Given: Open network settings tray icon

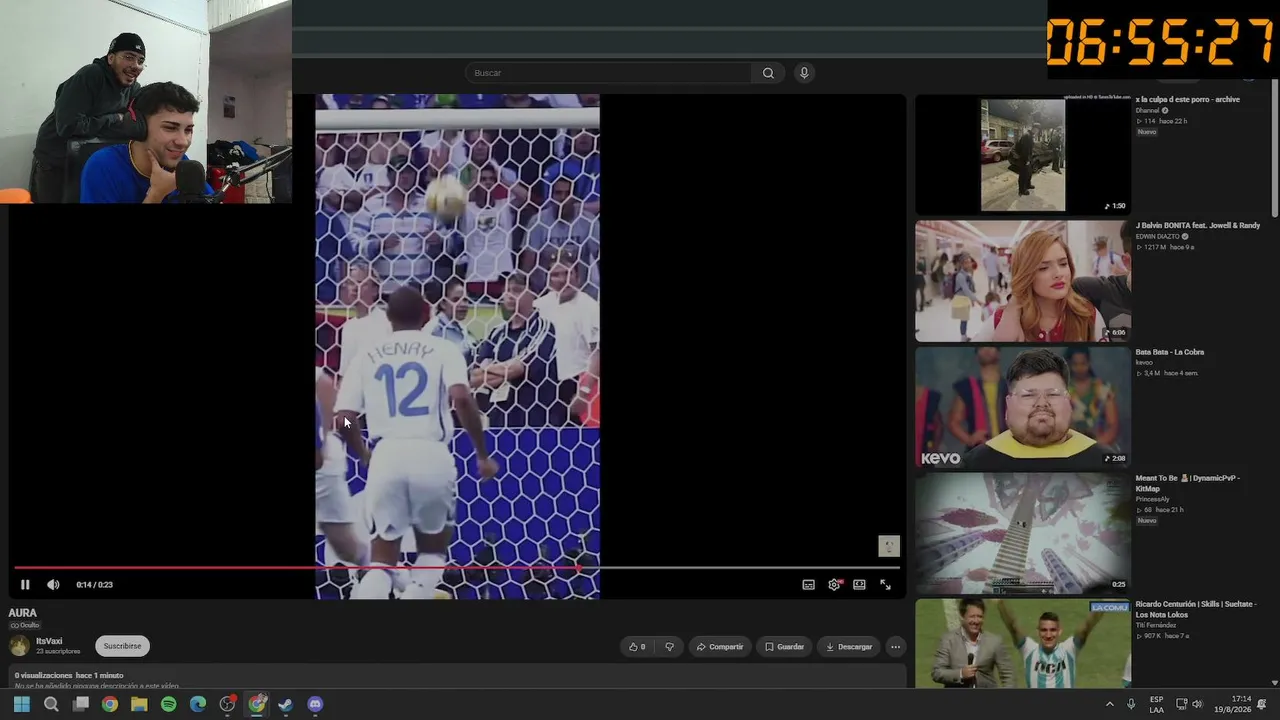Looking at the screenshot, I should point(1181,704).
